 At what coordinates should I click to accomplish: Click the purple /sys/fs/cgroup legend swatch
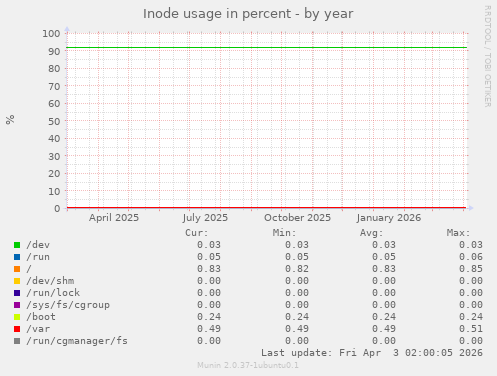[17, 305]
